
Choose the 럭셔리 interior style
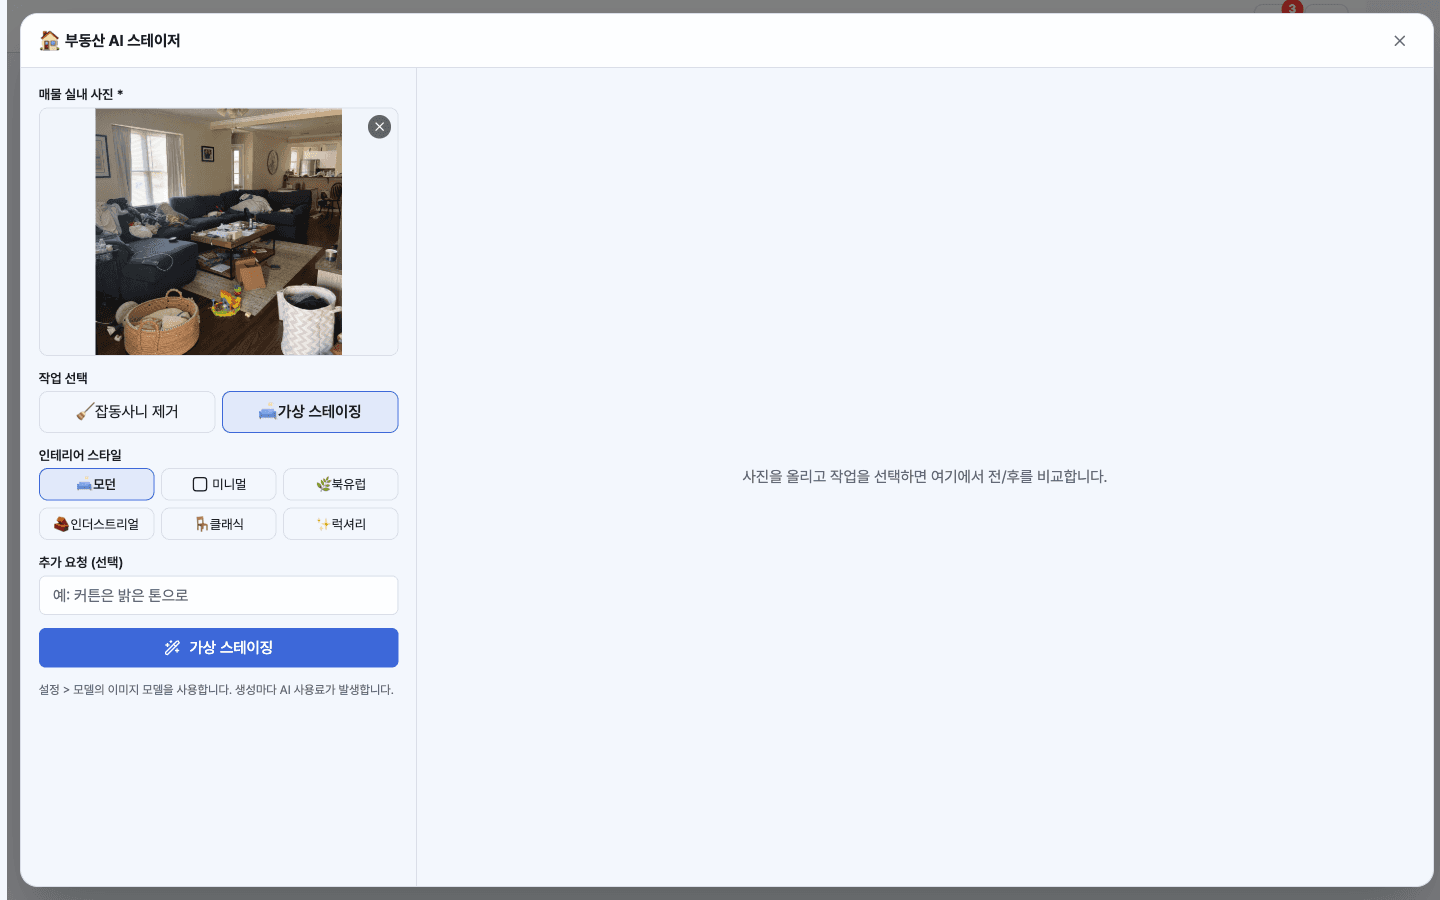point(340,524)
